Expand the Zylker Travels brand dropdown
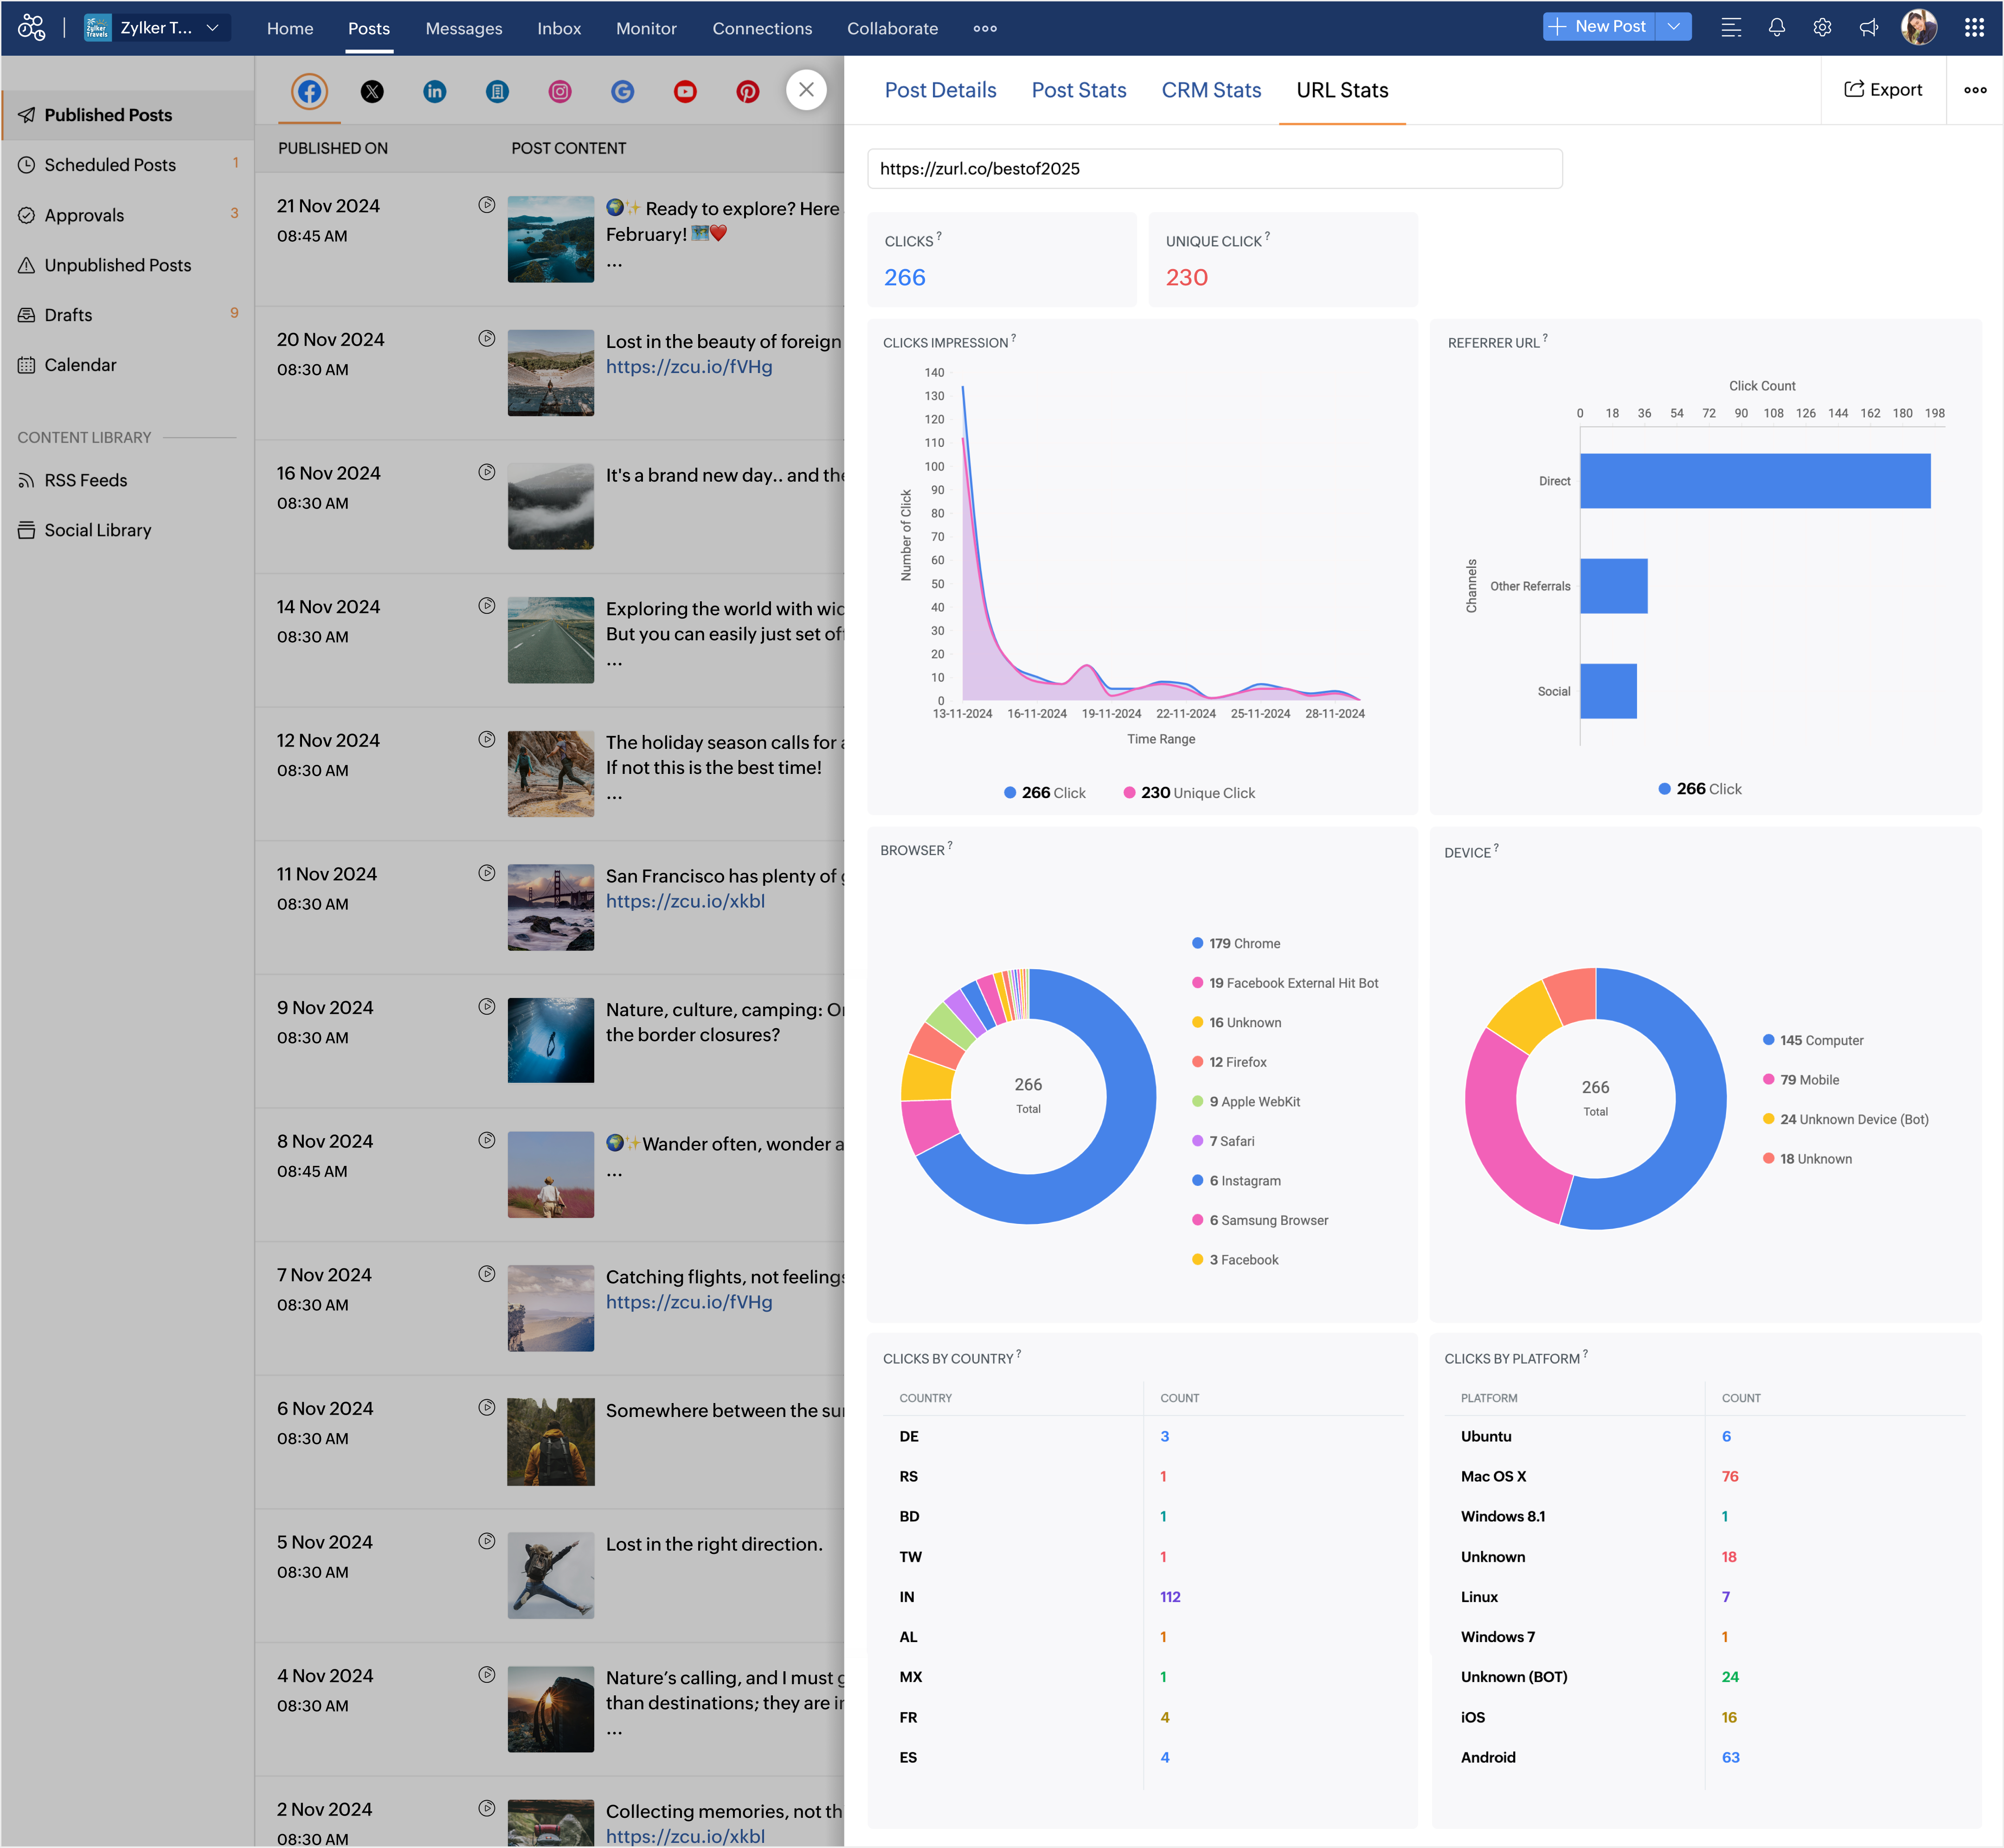The image size is (2004, 1848). pyautogui.click(x=212, y=28)
